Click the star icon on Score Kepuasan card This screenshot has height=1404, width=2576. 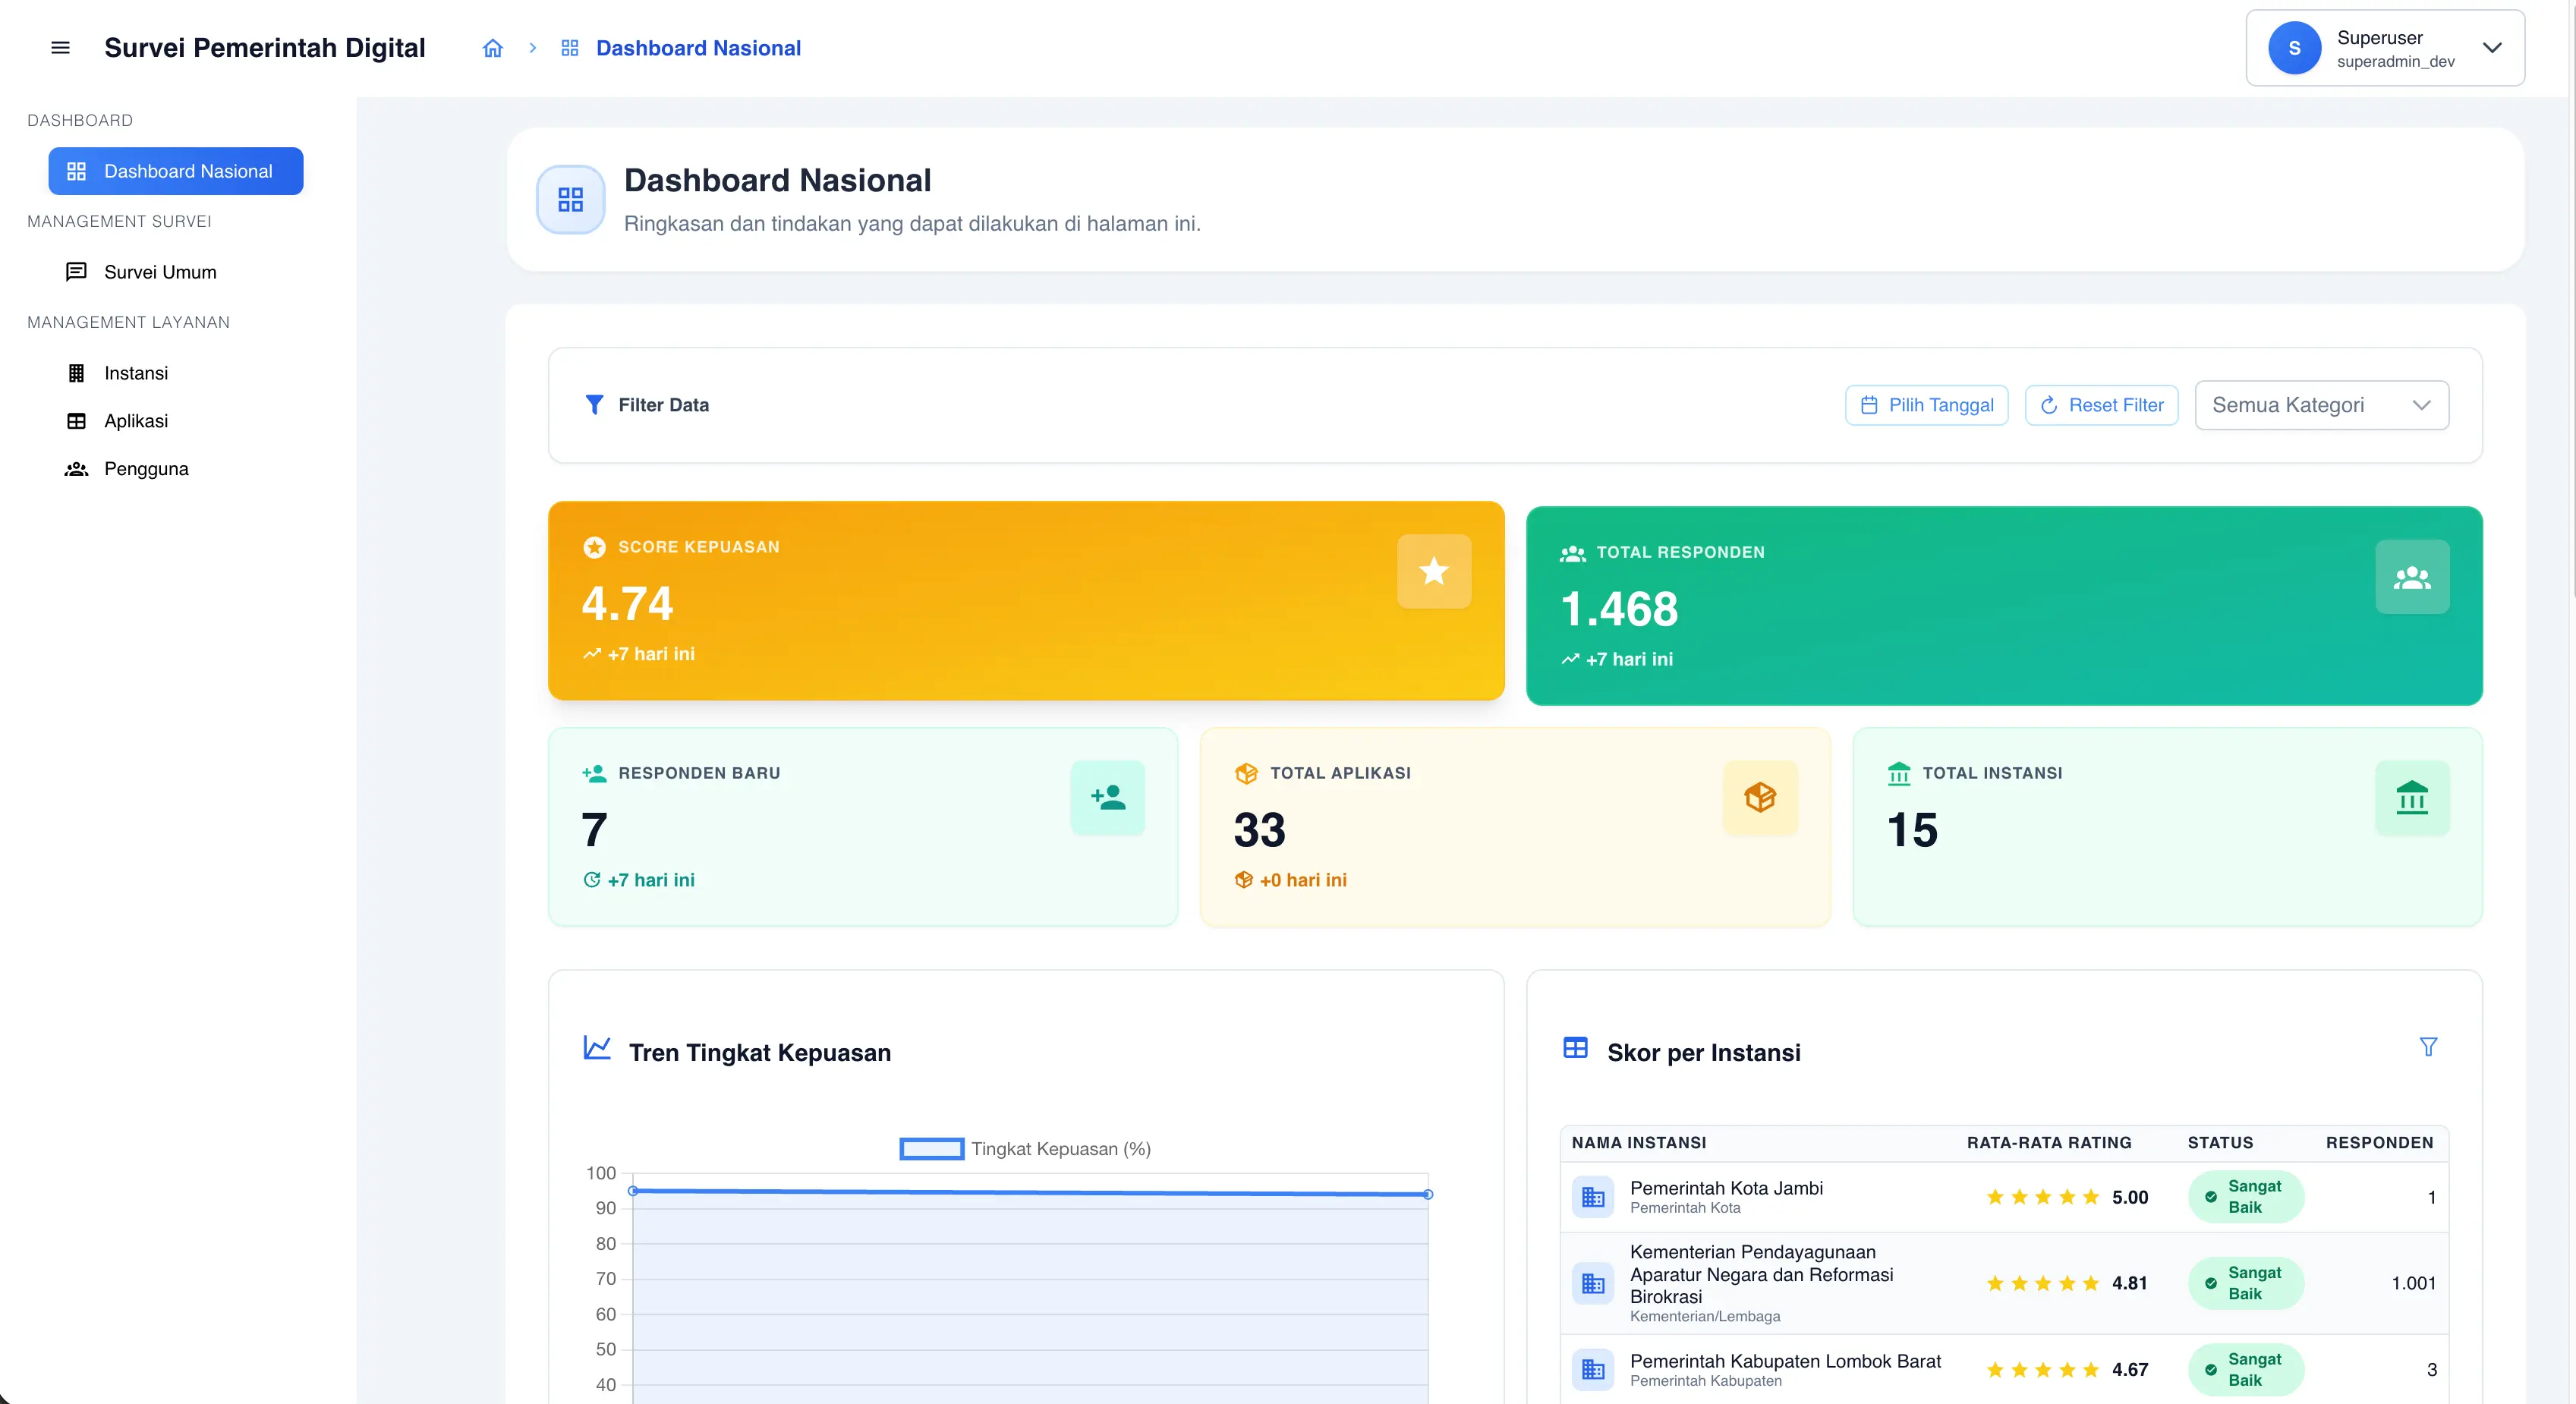tap(1433, 571)
